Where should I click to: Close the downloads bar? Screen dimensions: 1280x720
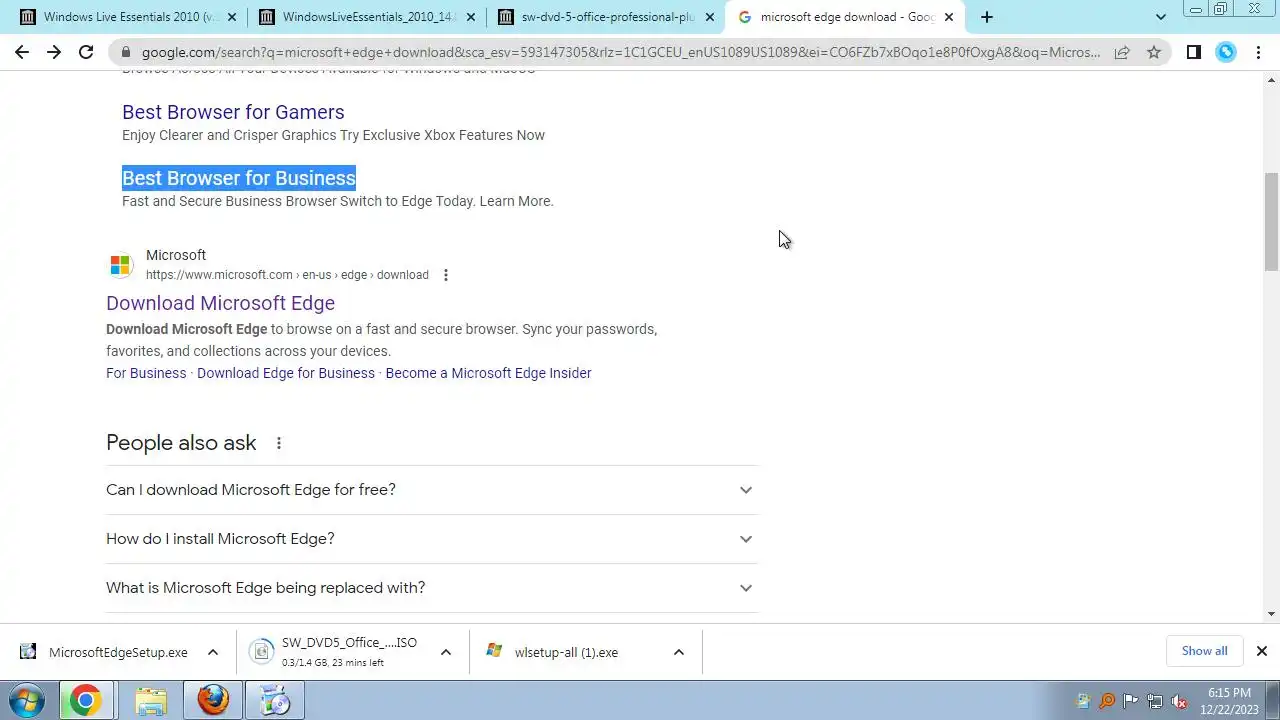pos(1262,651)
